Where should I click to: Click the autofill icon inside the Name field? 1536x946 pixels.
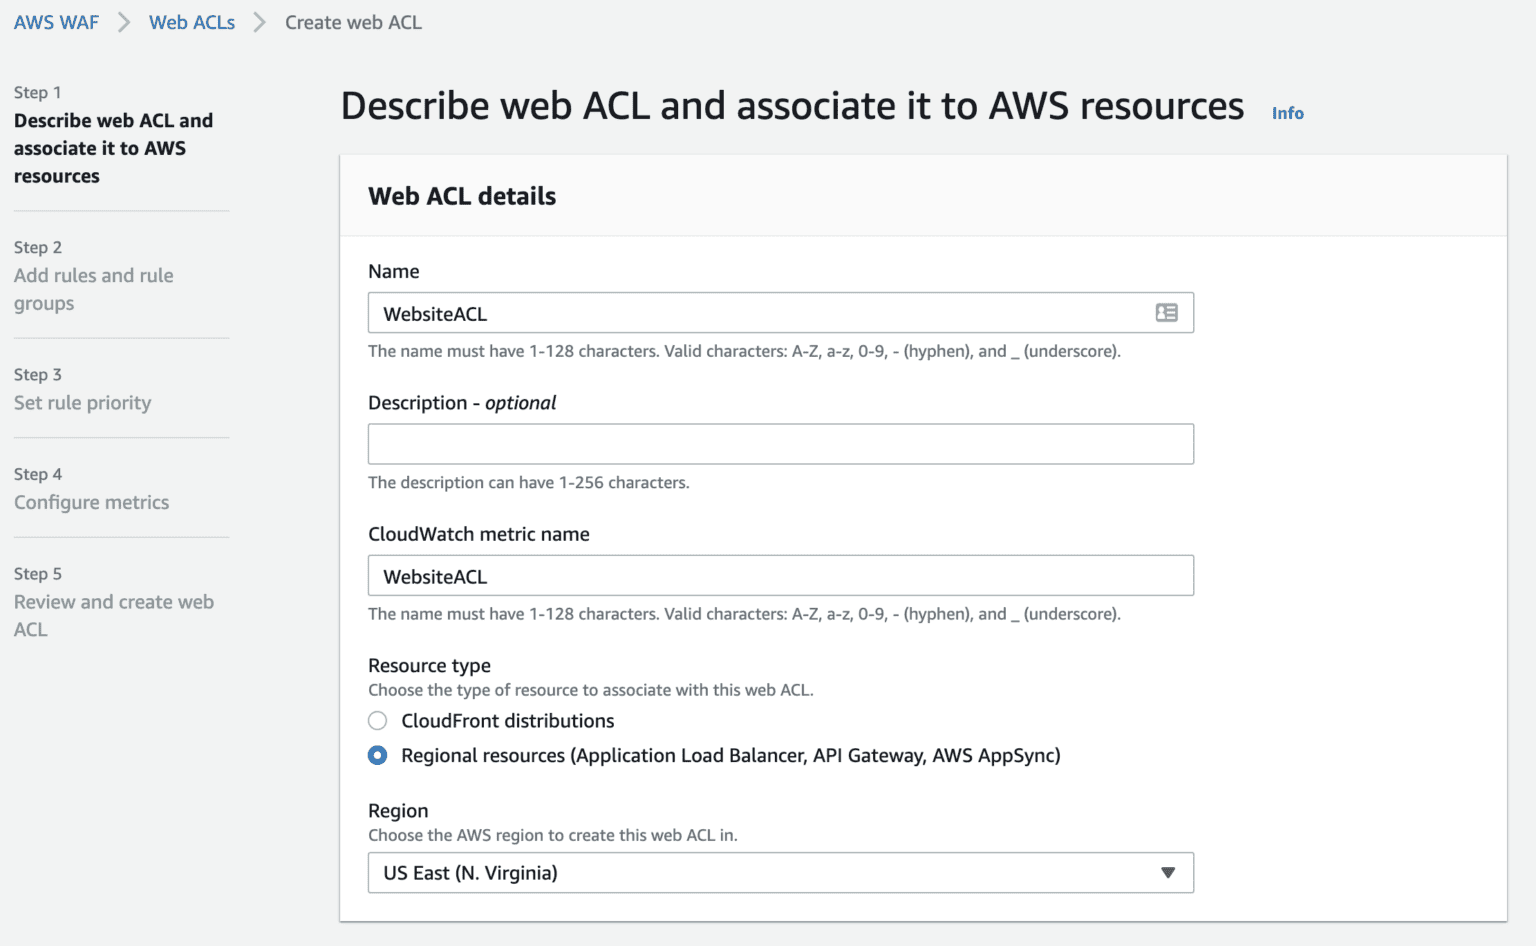point(1166,312)
